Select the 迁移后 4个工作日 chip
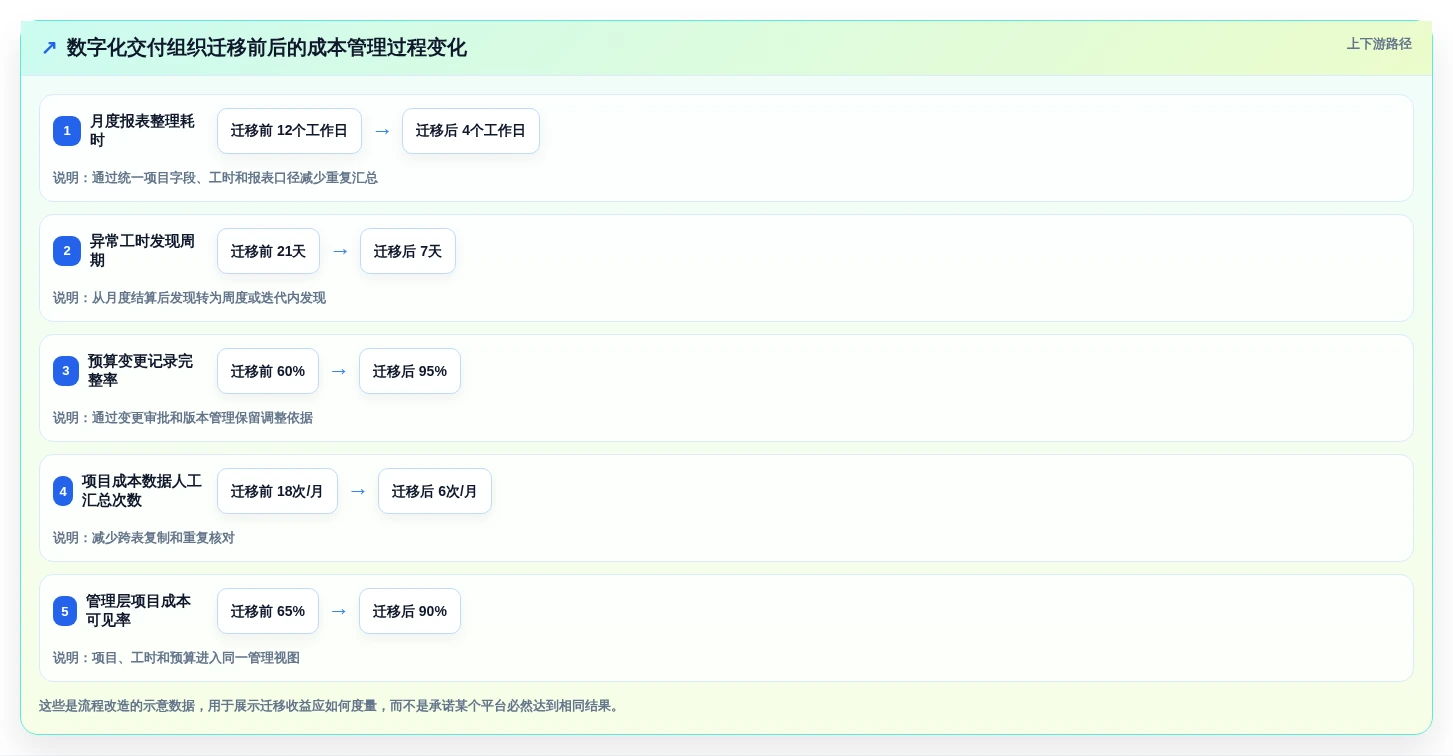Image resolution: width=1453 pixels, height=756 pixels. tap(471, 131)
